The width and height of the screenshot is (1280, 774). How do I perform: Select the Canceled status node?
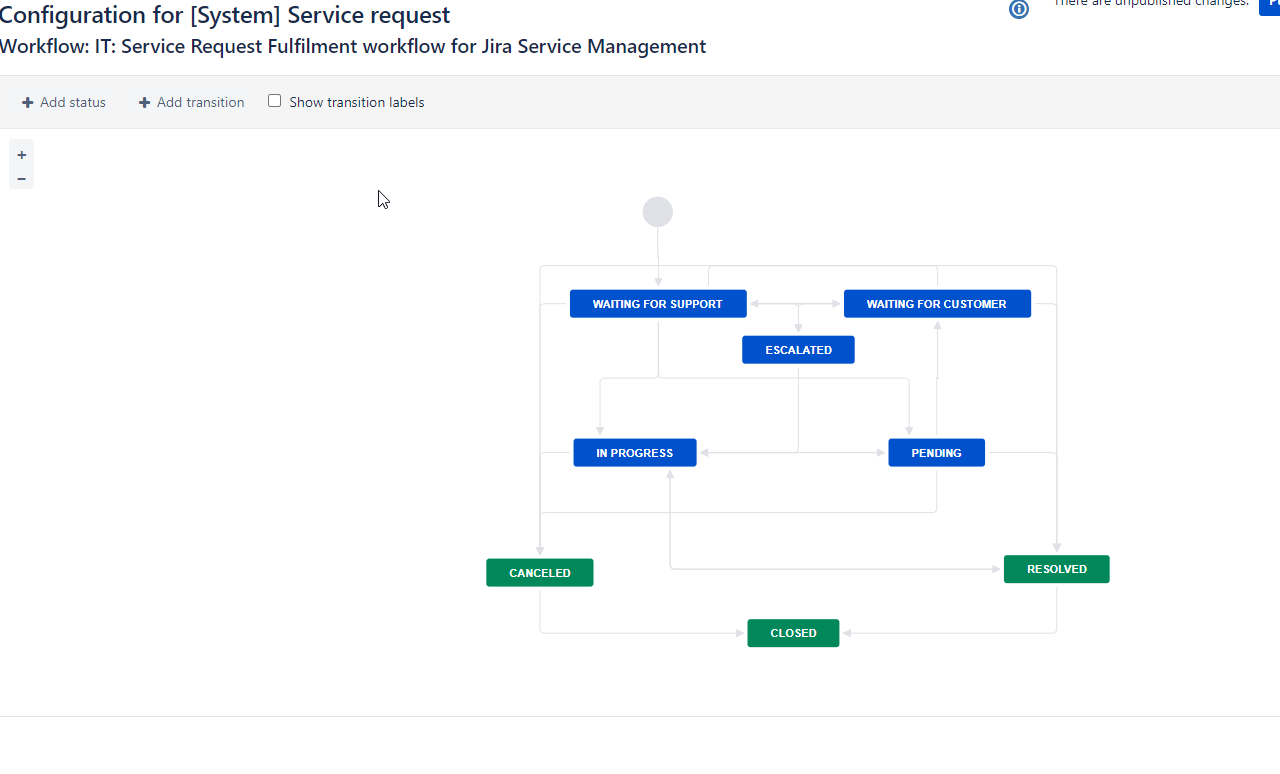coord(540,573)
